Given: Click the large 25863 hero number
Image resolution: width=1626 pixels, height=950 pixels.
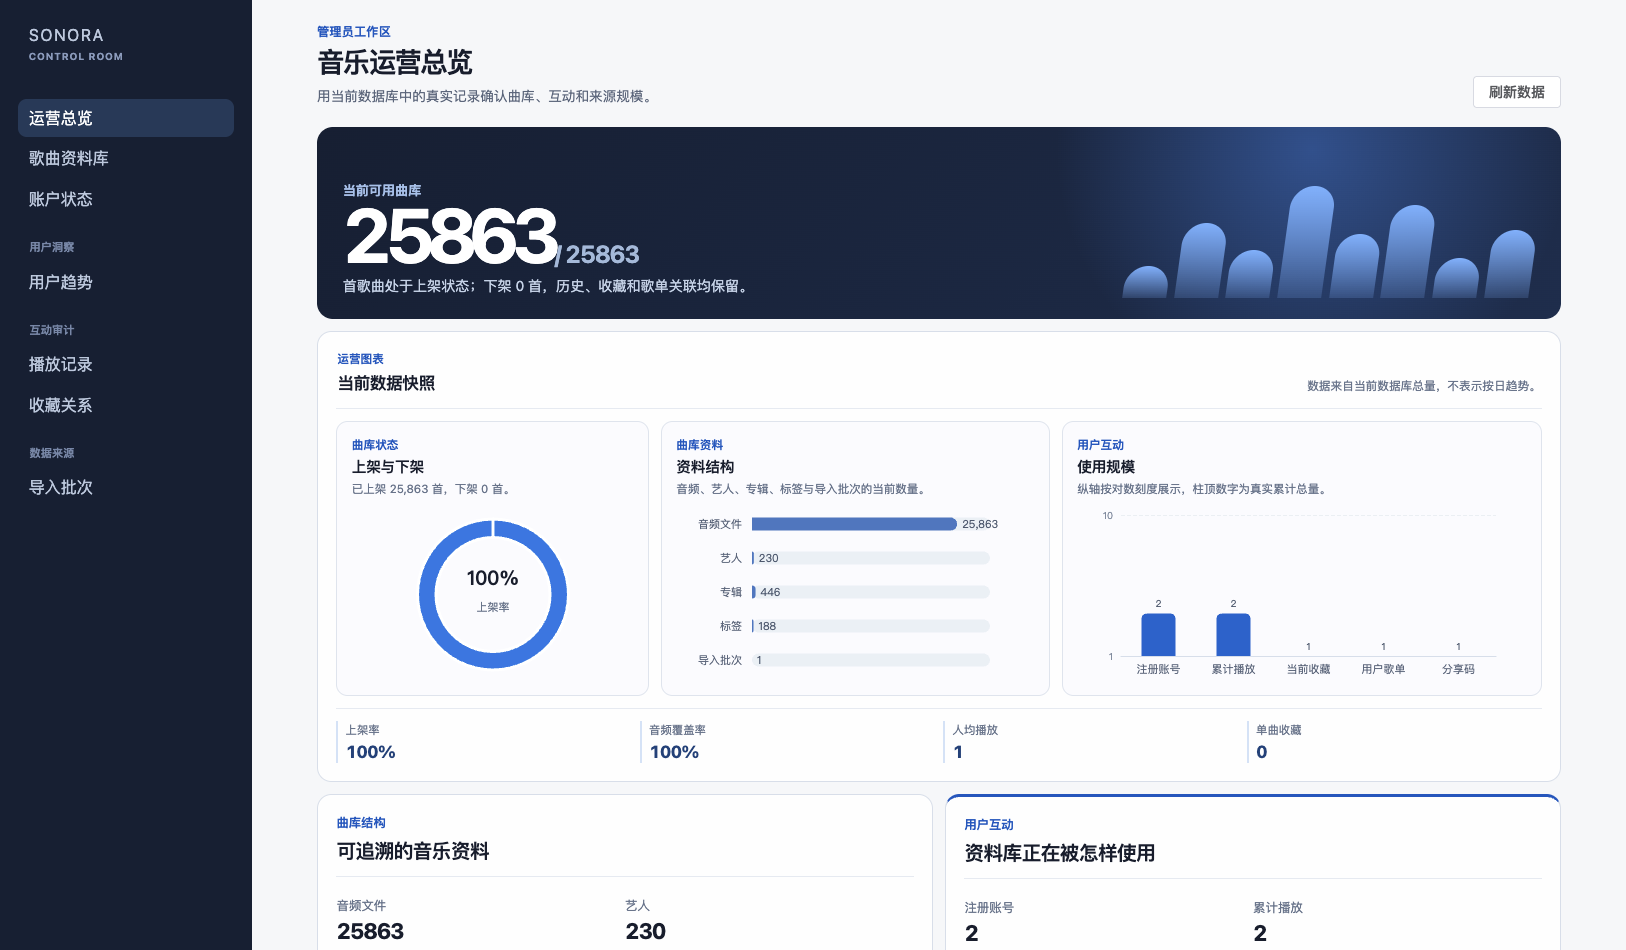Looking at the screenshot, I should pos(451,236).
